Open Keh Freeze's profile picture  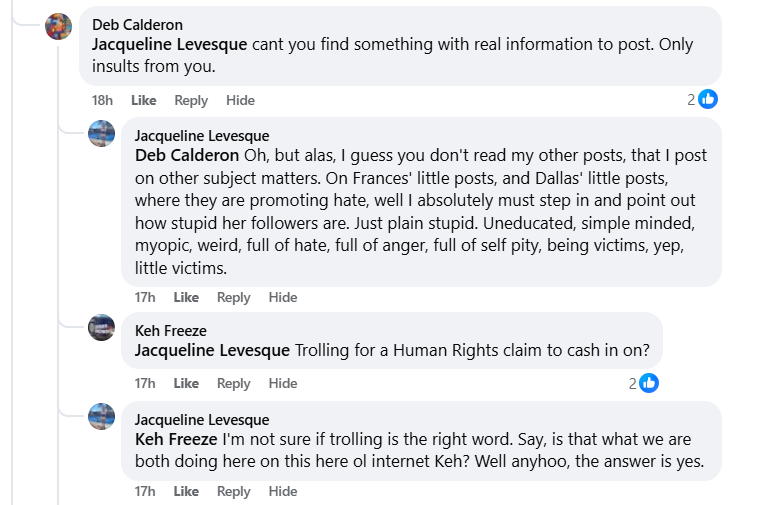pyautogui.click(x=102, y=327)
